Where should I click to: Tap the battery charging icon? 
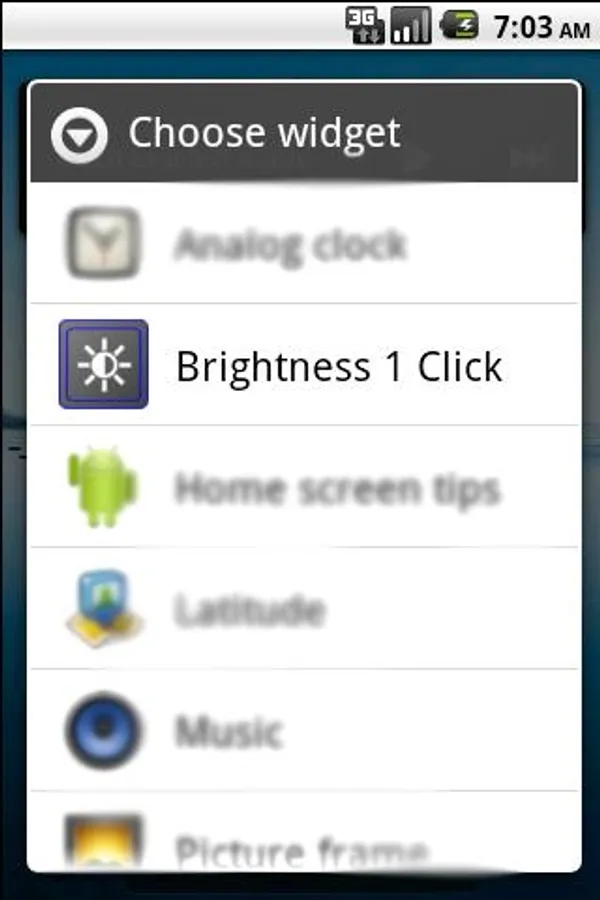tap(459, 25)
